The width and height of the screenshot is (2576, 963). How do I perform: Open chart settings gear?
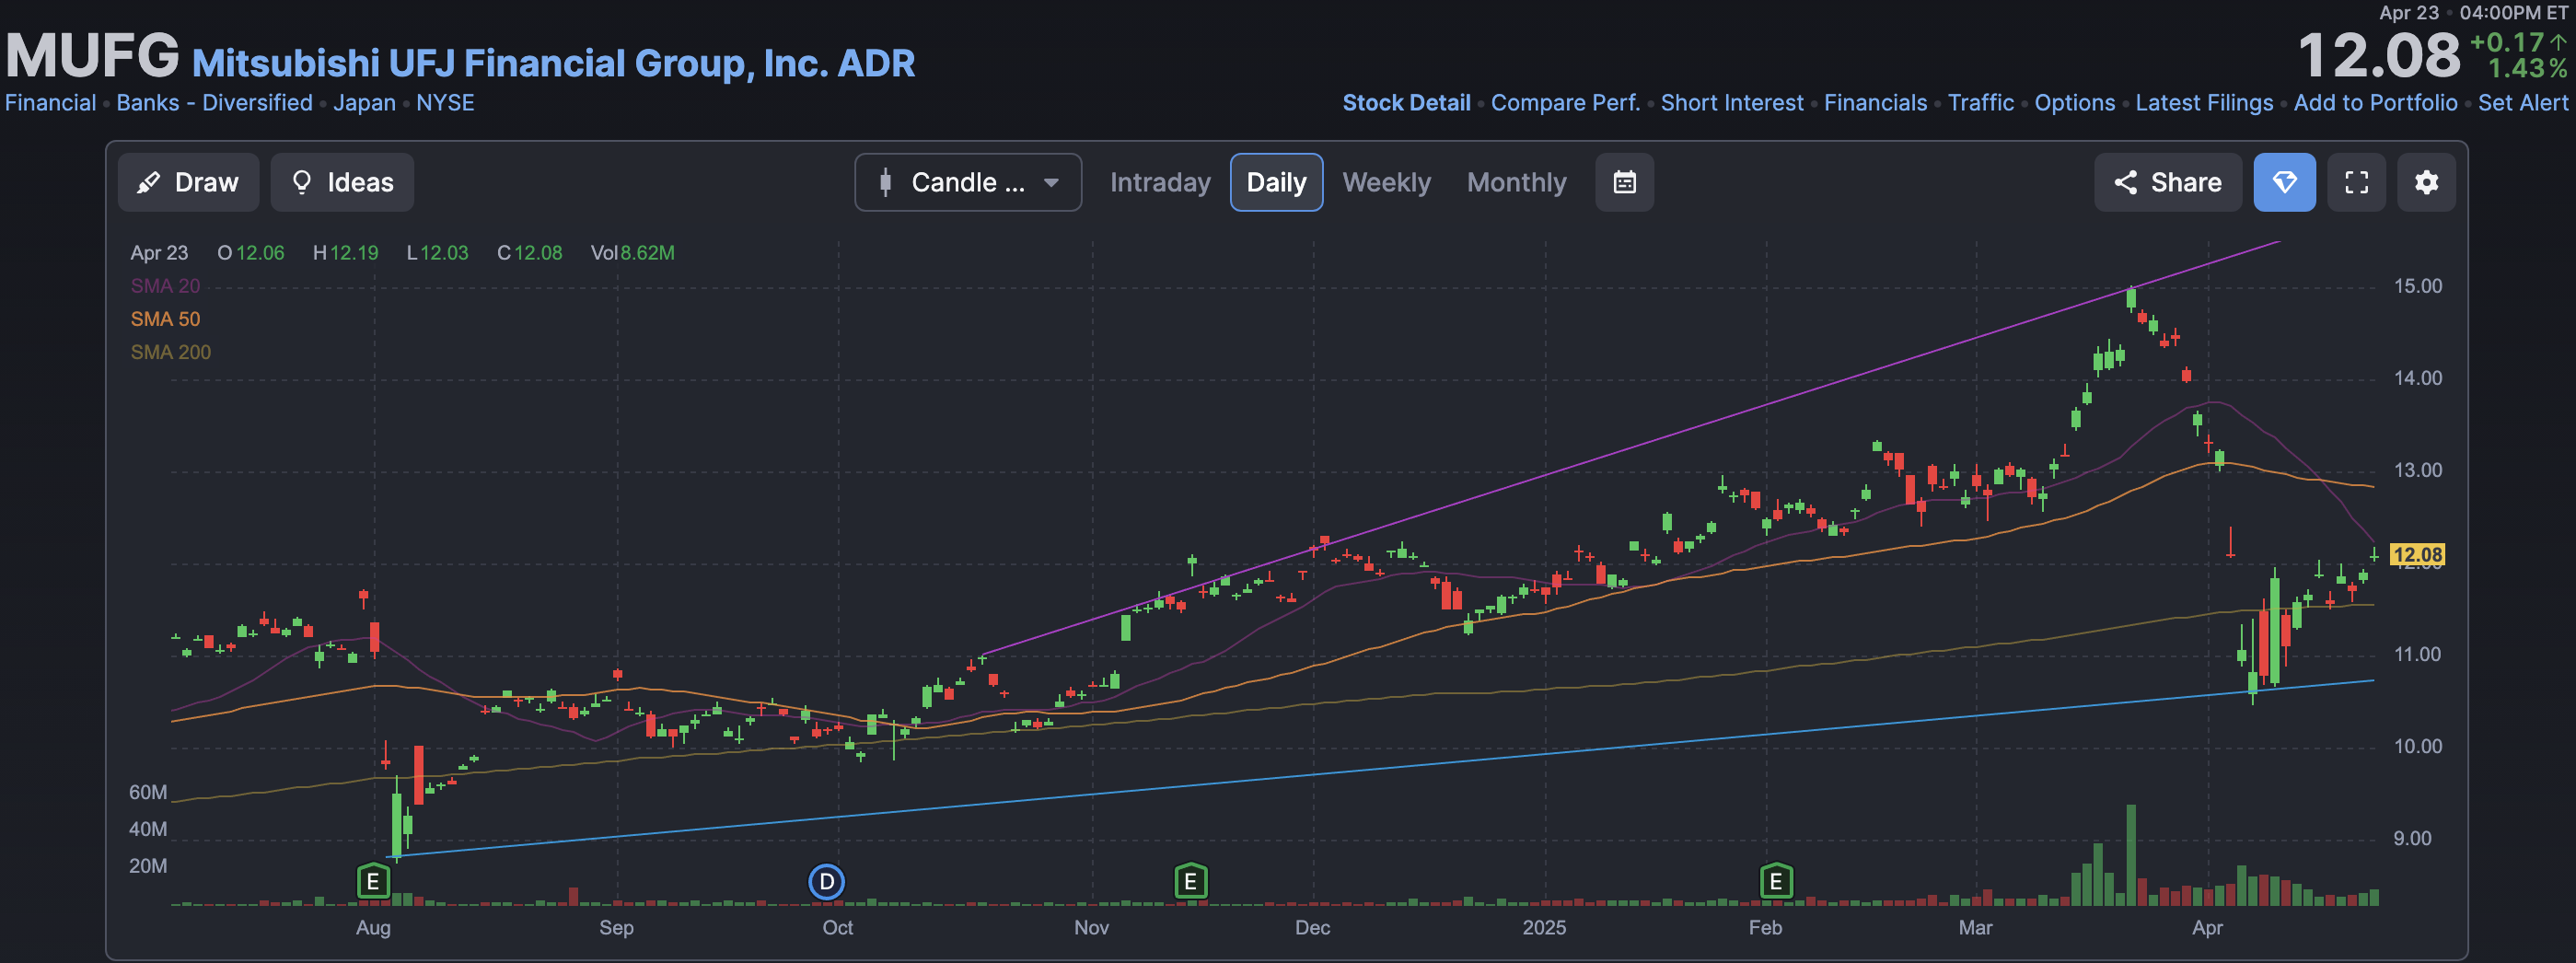2426,182
